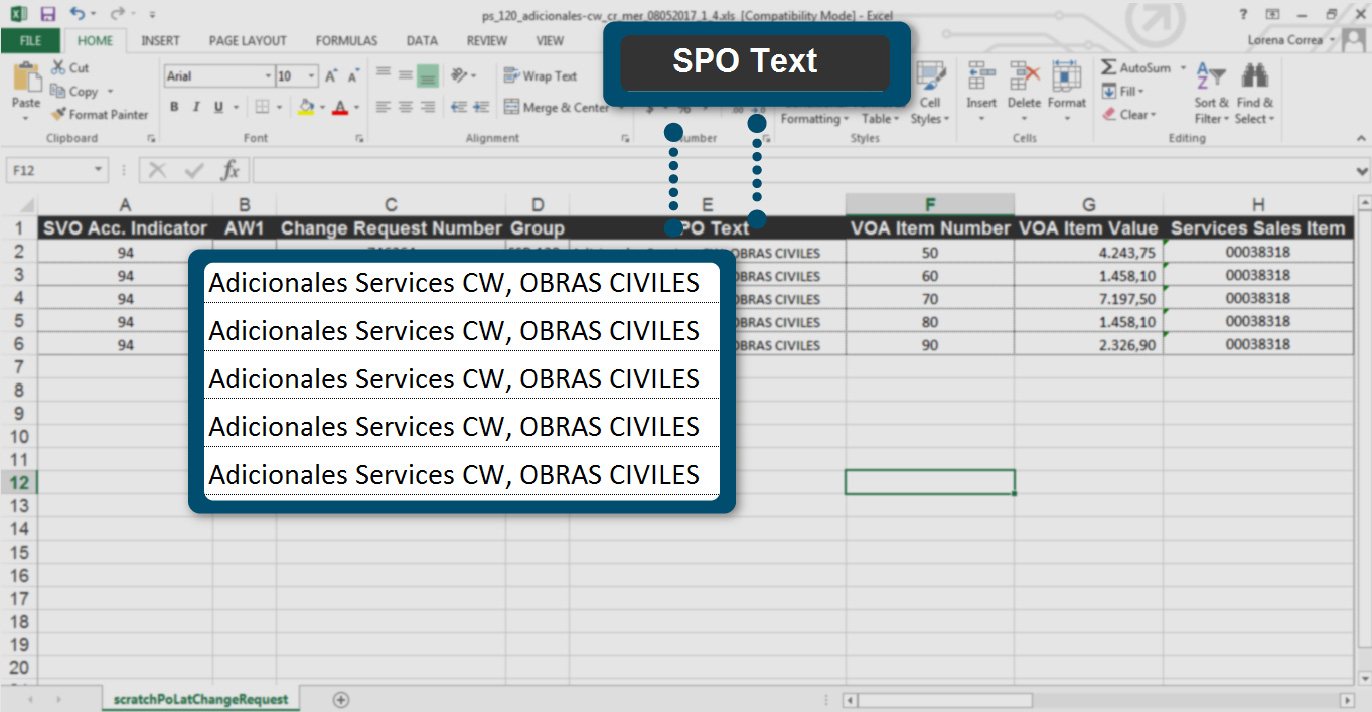Click the Sort & Filter icon

(1211, 78)
